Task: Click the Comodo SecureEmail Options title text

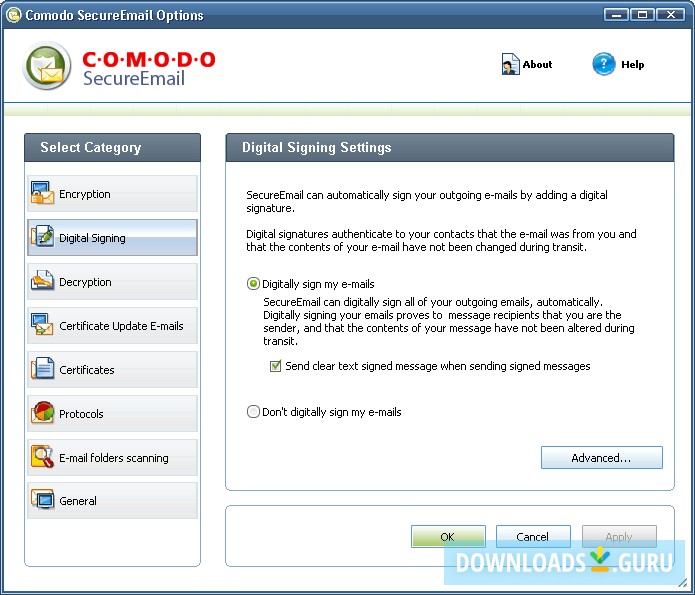Action: tap(114, 15)
